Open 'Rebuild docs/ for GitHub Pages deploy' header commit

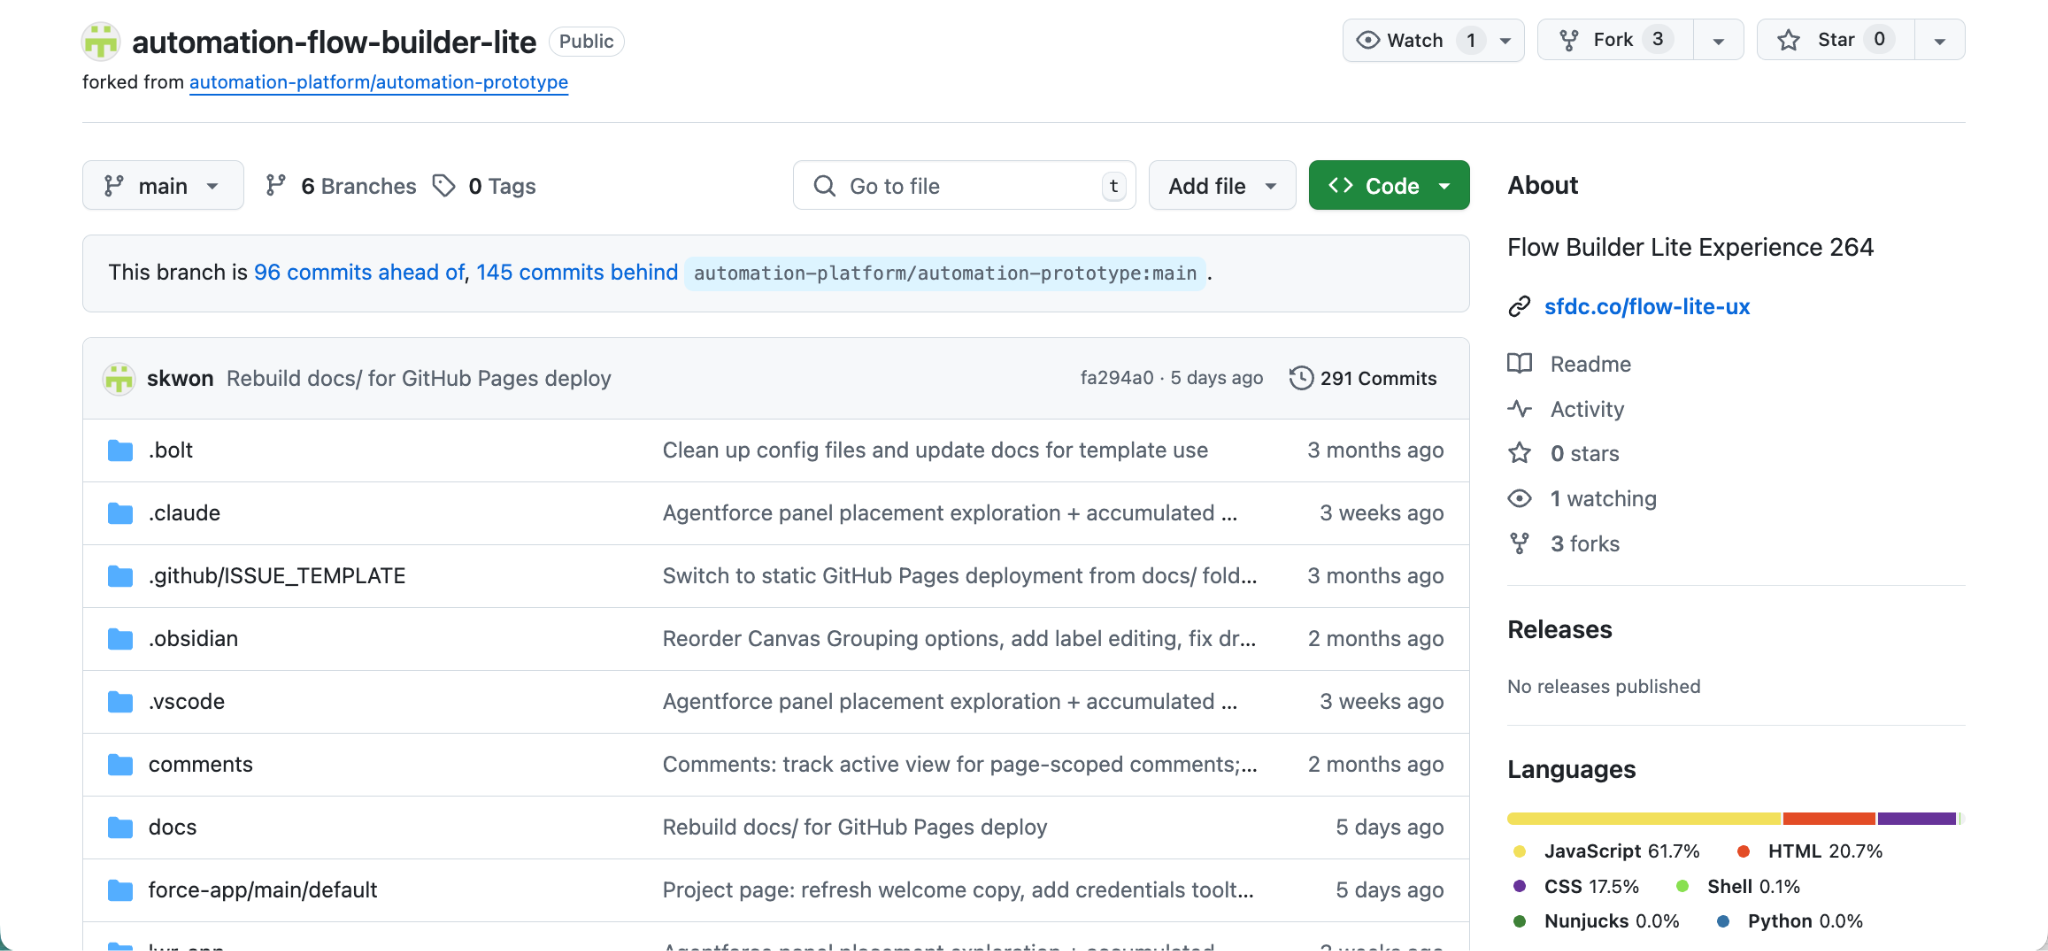(x=418, y=378)
